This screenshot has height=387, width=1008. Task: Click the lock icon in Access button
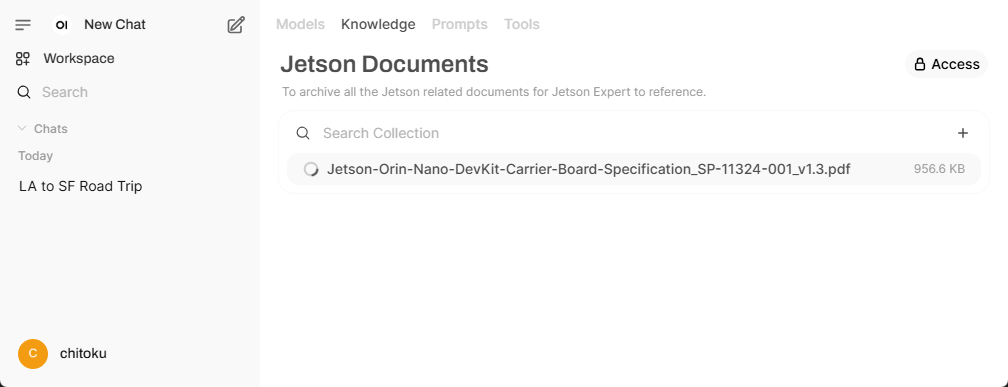(x=920, y=64)
